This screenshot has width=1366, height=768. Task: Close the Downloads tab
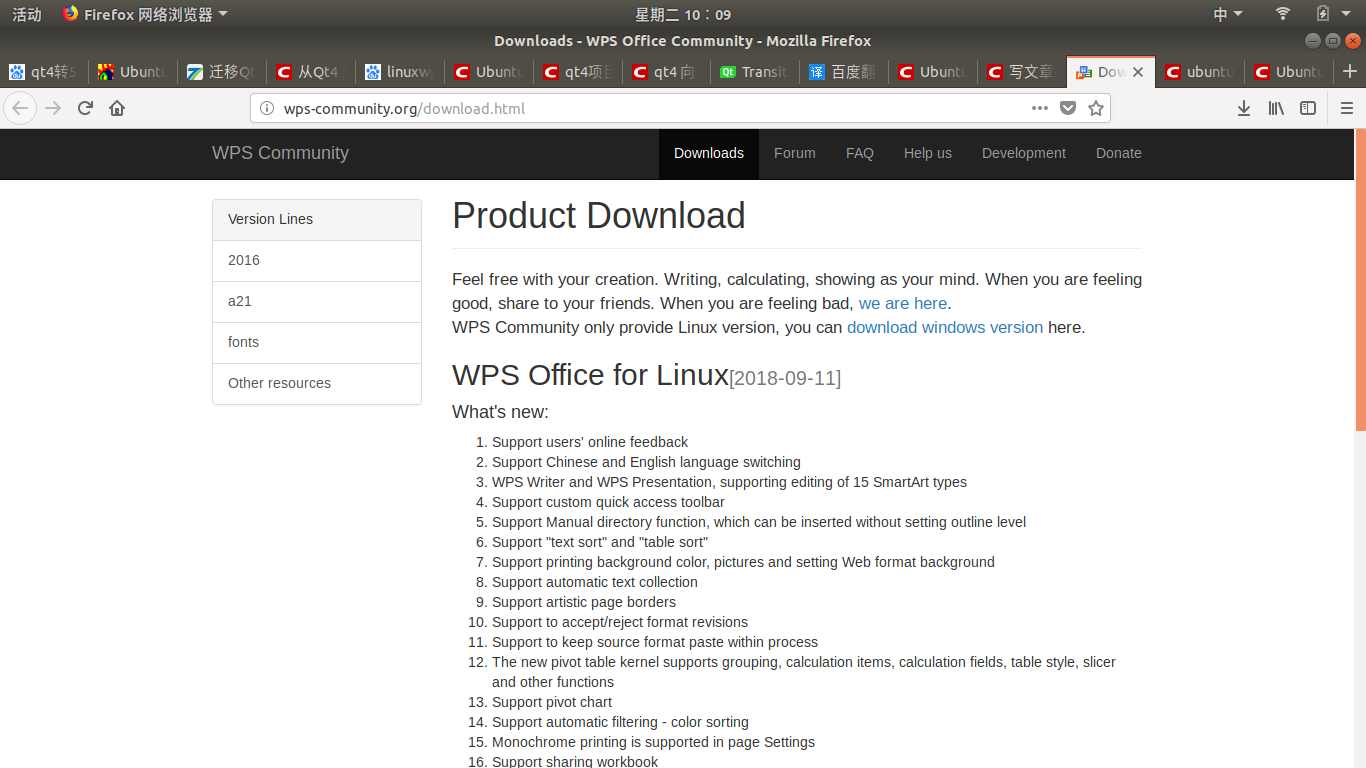click(x=1138, y=72)
